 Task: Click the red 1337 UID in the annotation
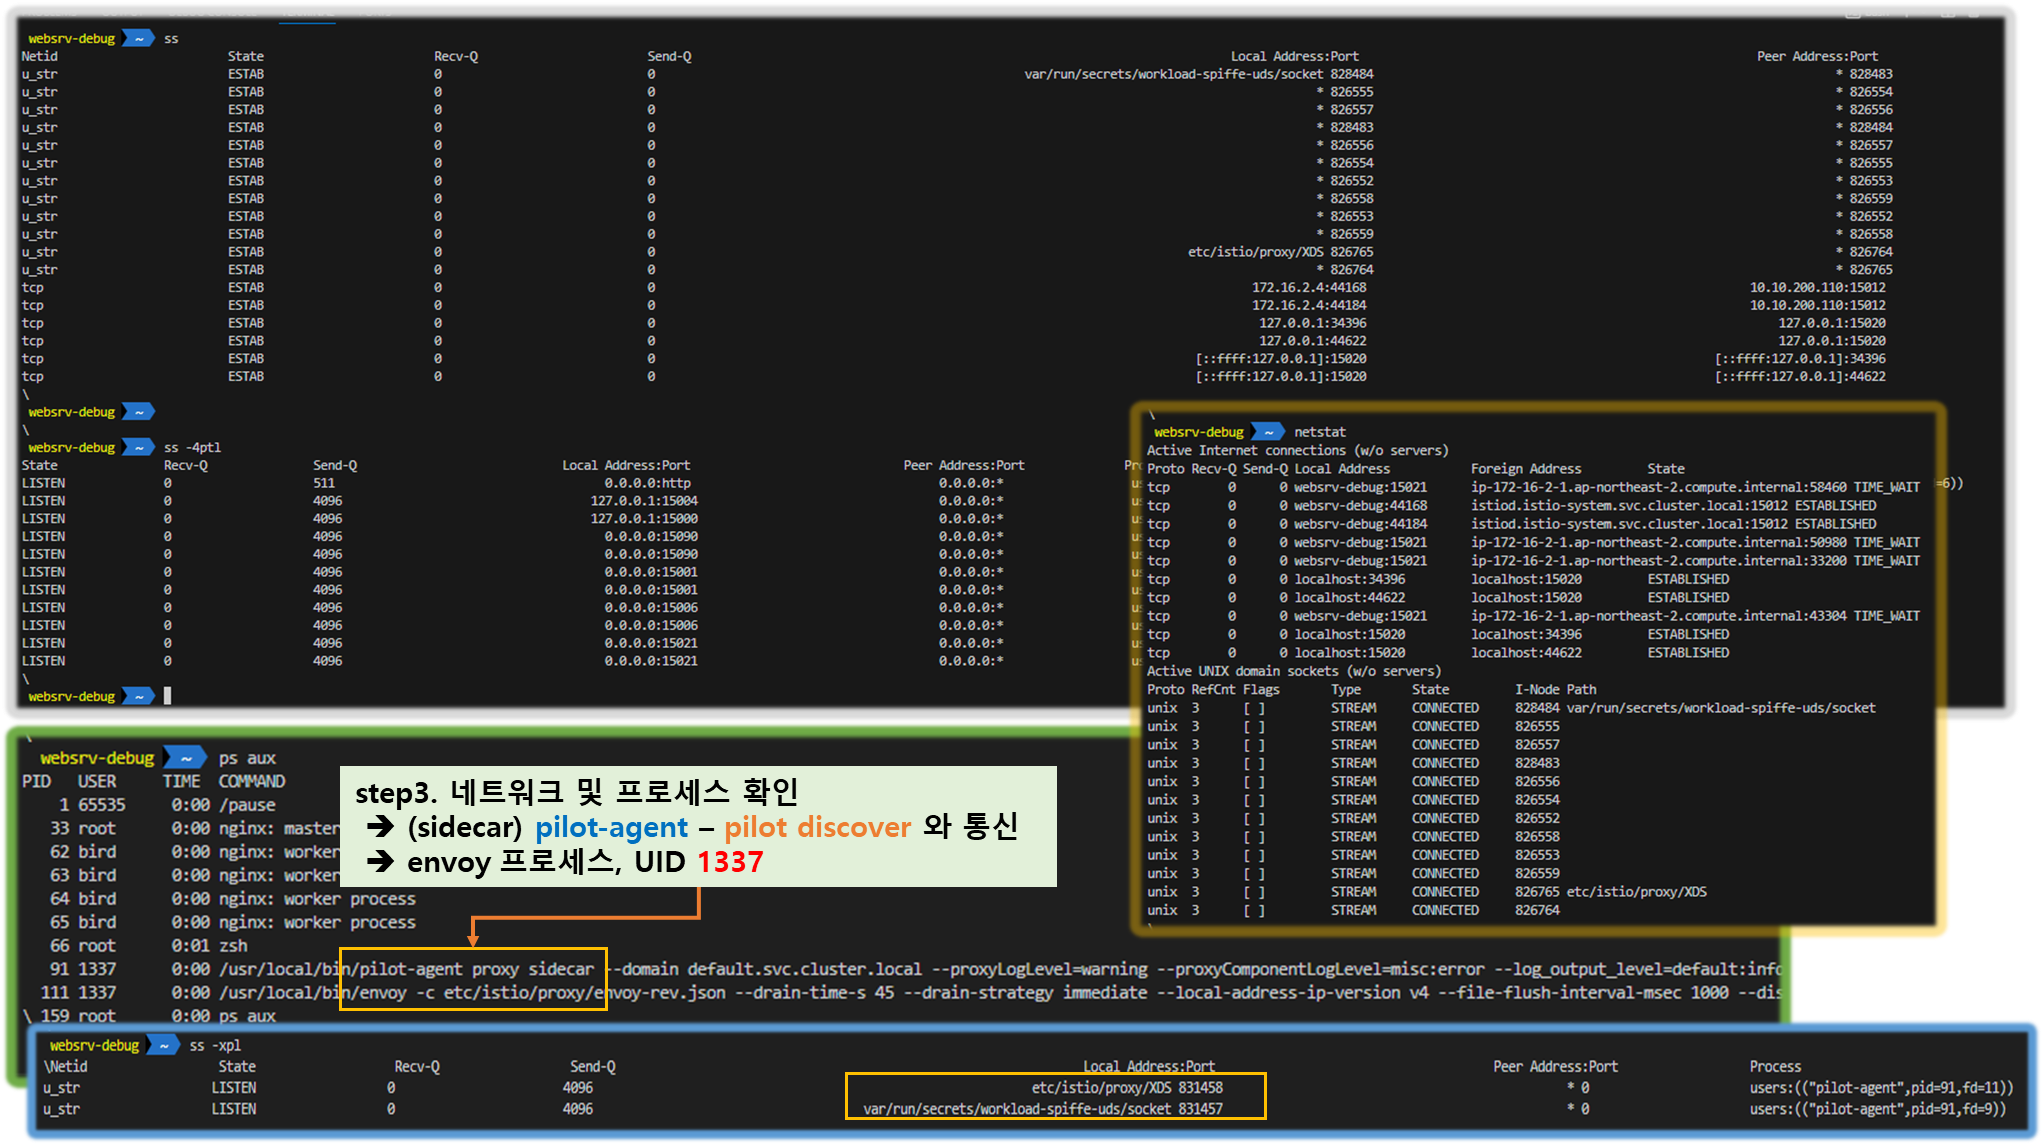click(730, 862)
